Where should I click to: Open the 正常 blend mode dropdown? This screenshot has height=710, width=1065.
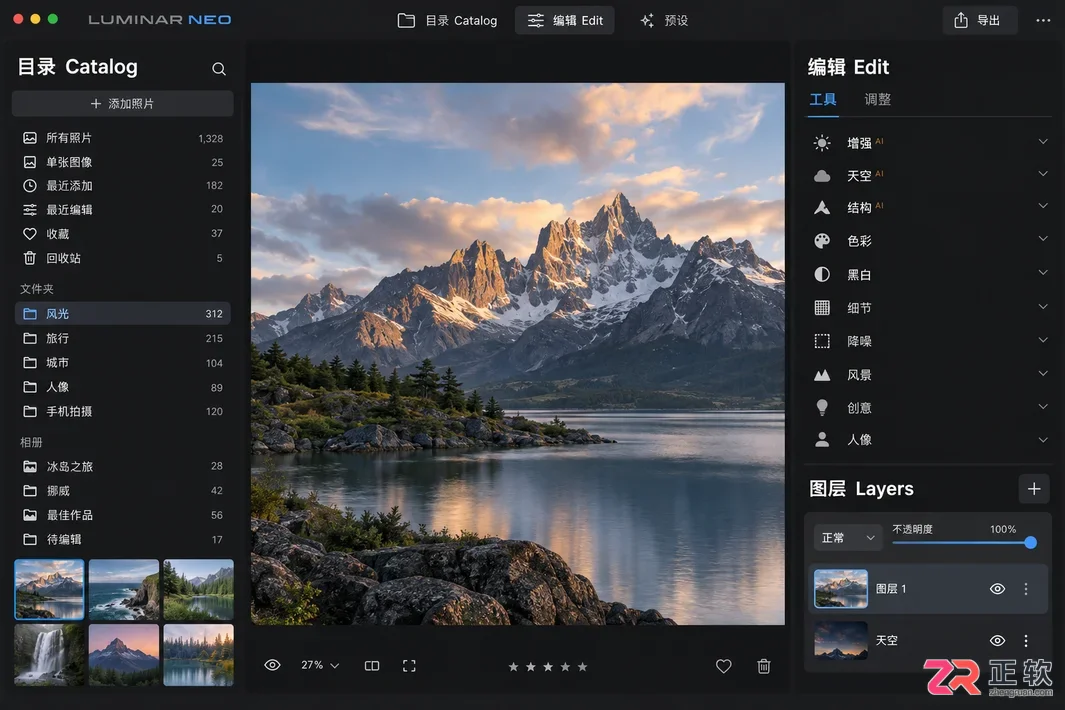coord(847,538)
